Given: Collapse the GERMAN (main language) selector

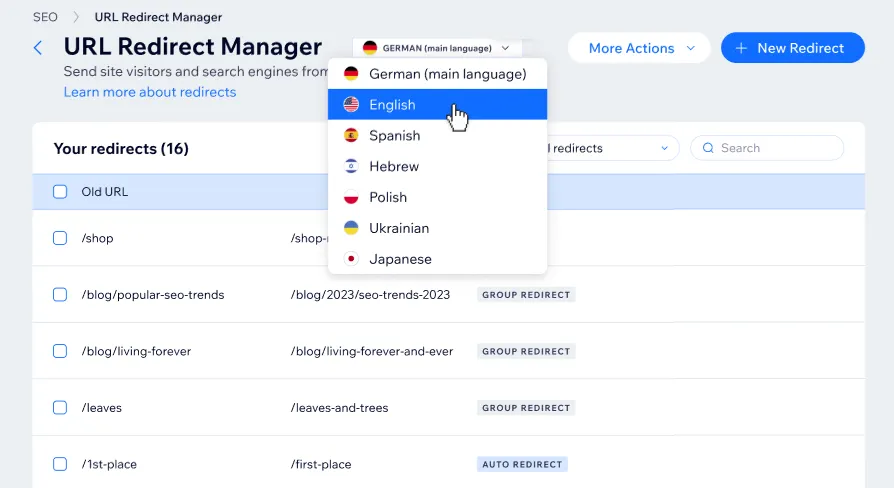Looking at the screenshot, I should tap(437, 48).
